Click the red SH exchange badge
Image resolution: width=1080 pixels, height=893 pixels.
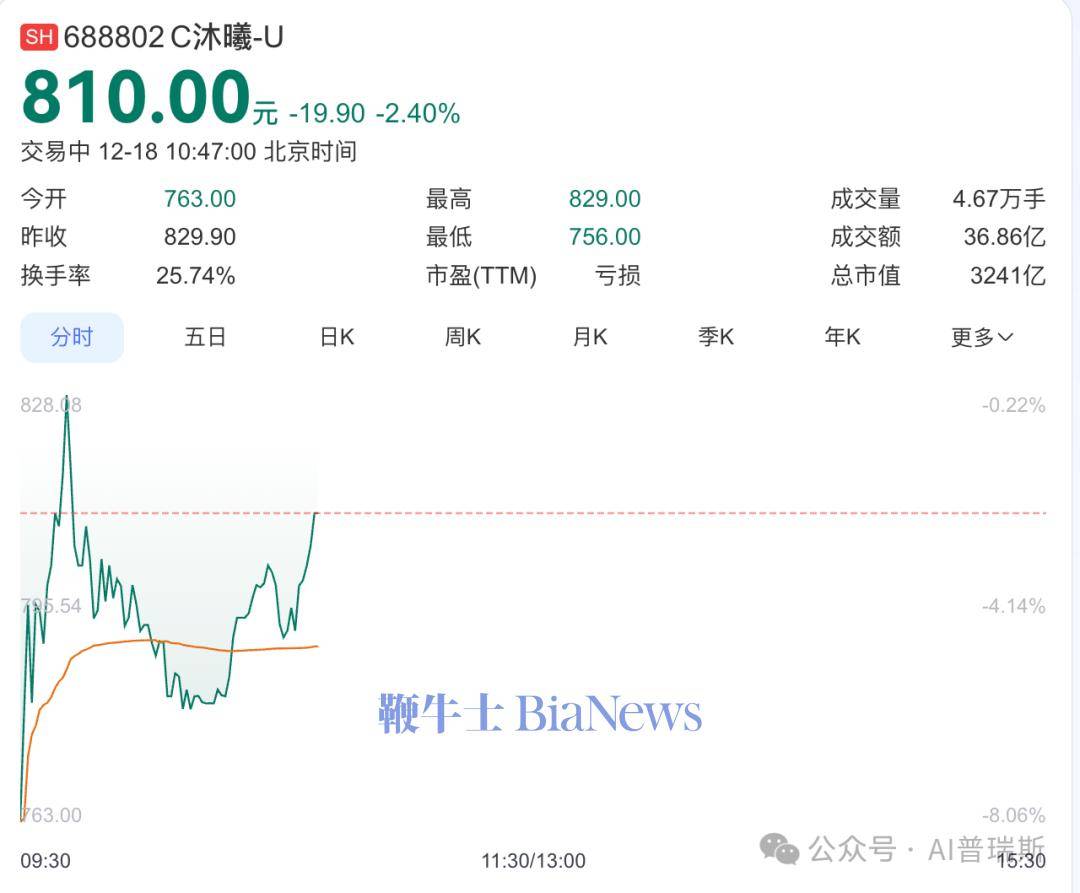[x=39, y=37]
